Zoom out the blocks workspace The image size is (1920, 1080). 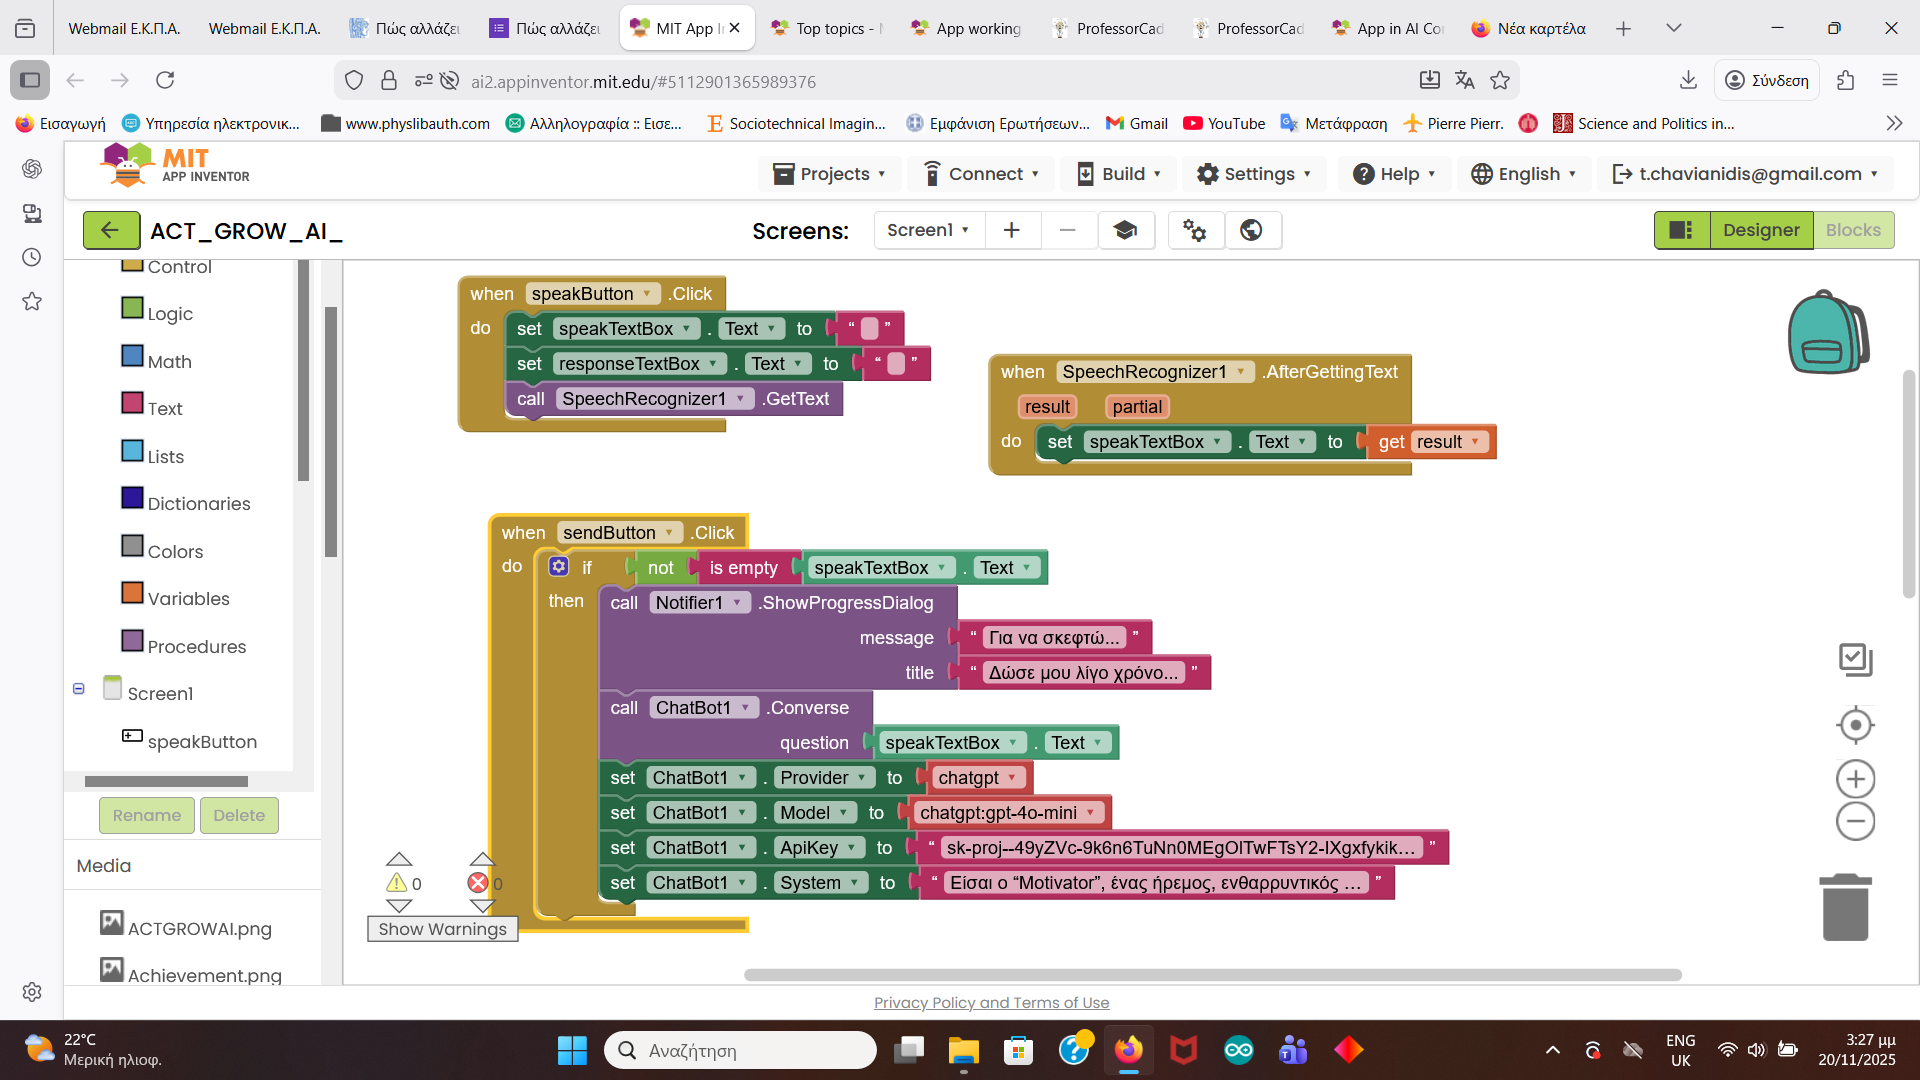pos(1855,822)
